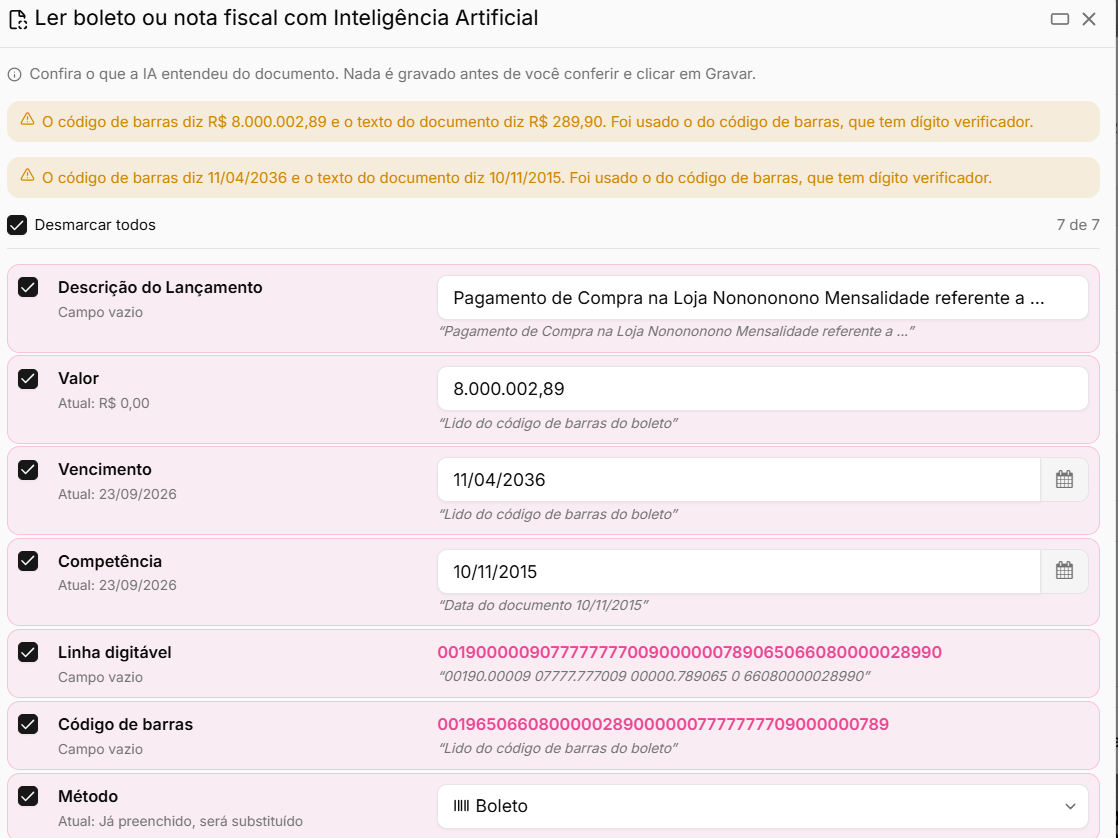Viewport: 1118px width, 838px height.
Task: Select the pink Código de barras number
Action: pyautogui.click(x=663, y=724)
